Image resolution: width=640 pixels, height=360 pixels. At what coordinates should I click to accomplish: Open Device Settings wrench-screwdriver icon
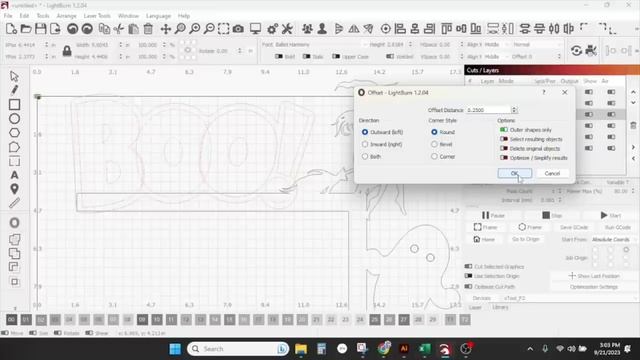coord(287,29)
